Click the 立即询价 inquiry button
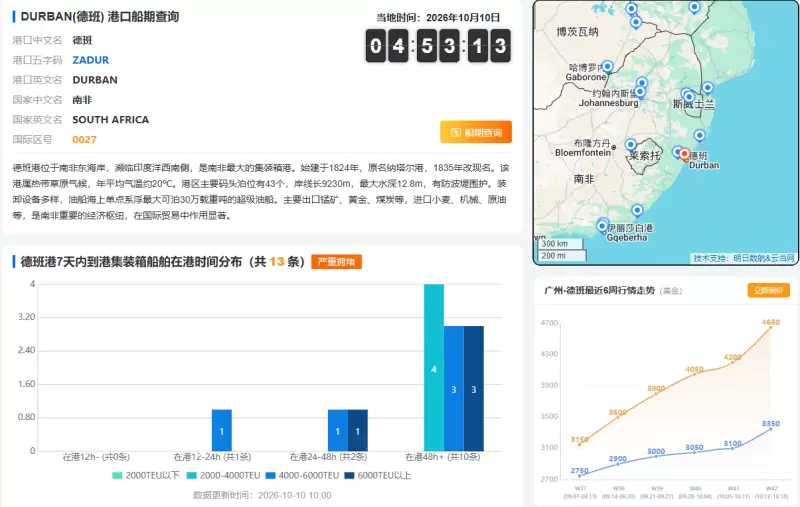 click(x=768, y=290)
